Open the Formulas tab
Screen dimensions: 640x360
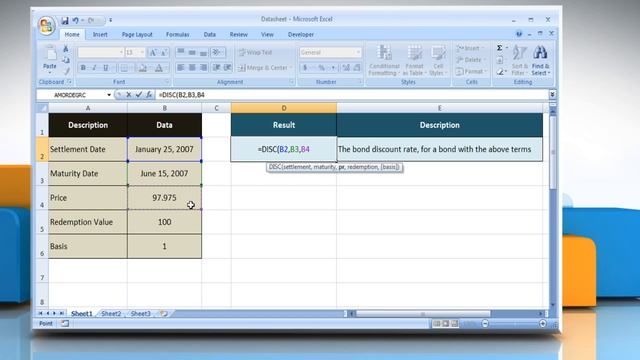(x=178, y=35)
